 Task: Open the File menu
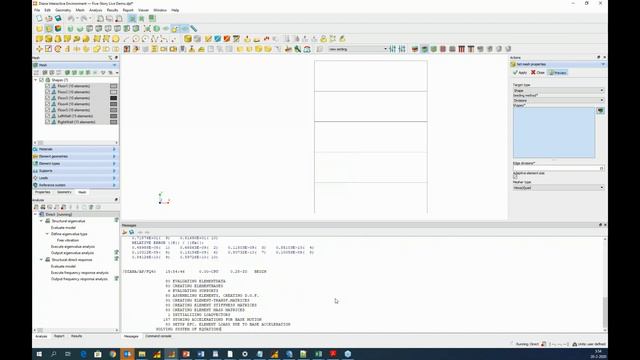pos(37,10)
